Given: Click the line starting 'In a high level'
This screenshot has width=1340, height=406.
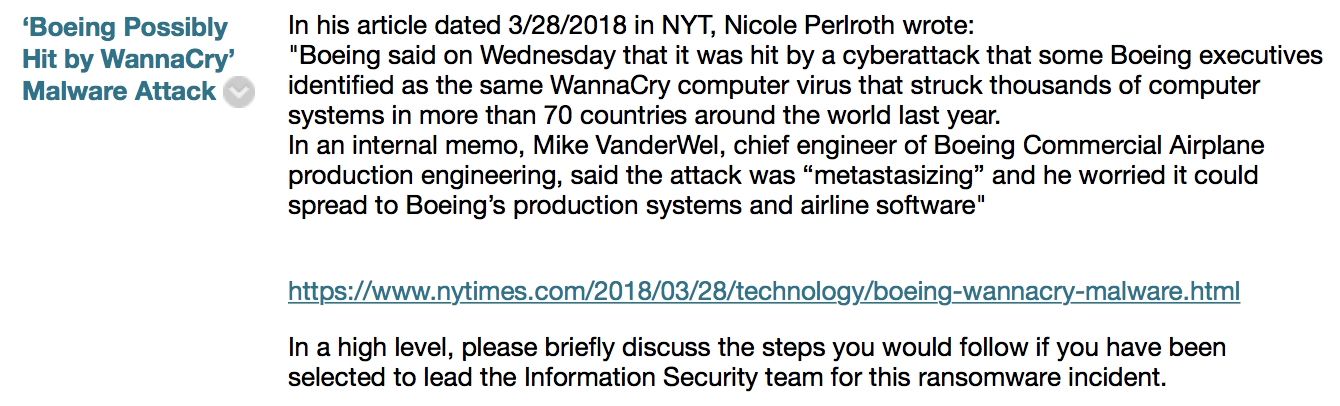Looking at the screenshot, I should [757, 349].
